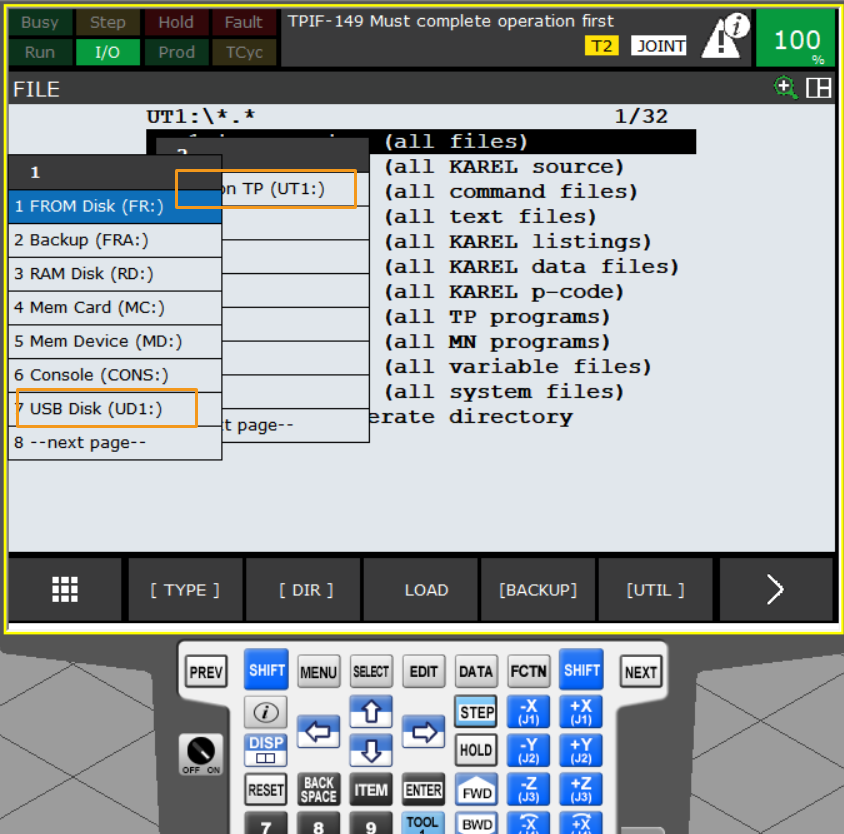Viewport: 844px width, 834px height.
Task: Click the info (i) key on keypad
Action: coord(265,712)
